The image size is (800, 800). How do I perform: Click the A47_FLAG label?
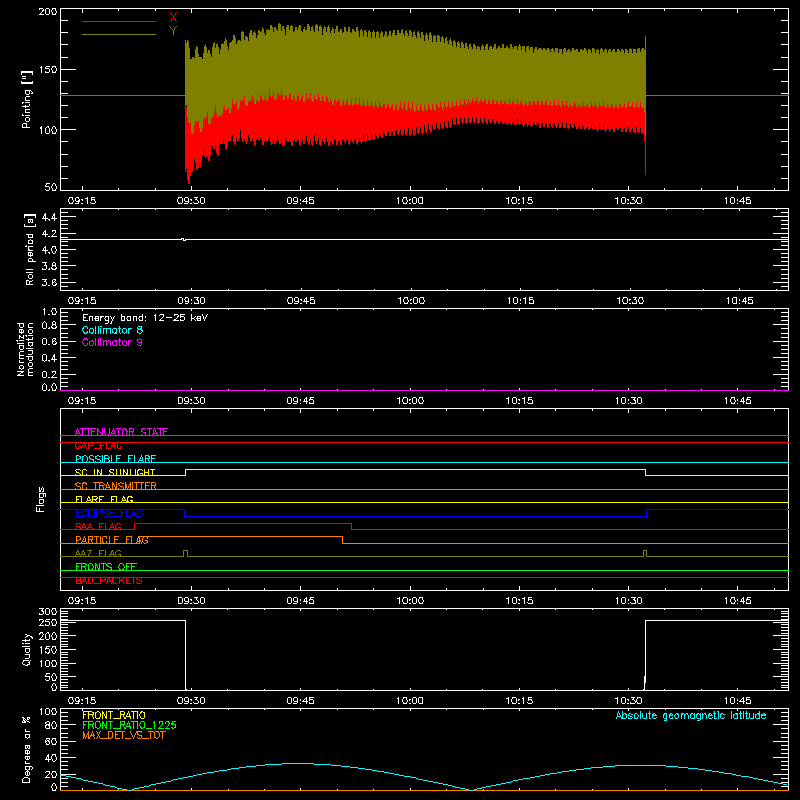tap(98, 553)
